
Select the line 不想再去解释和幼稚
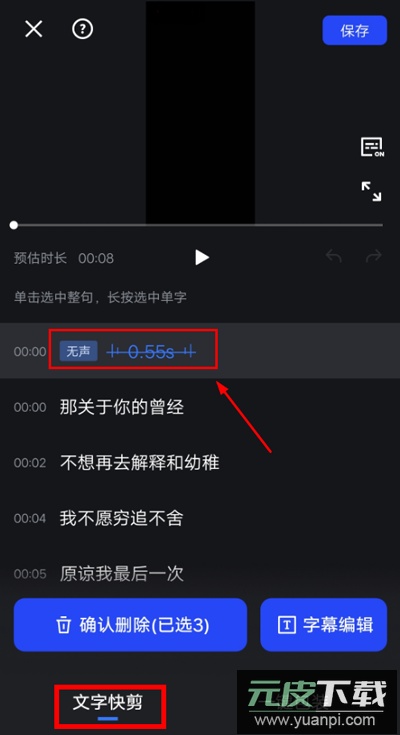pos(139,463)
